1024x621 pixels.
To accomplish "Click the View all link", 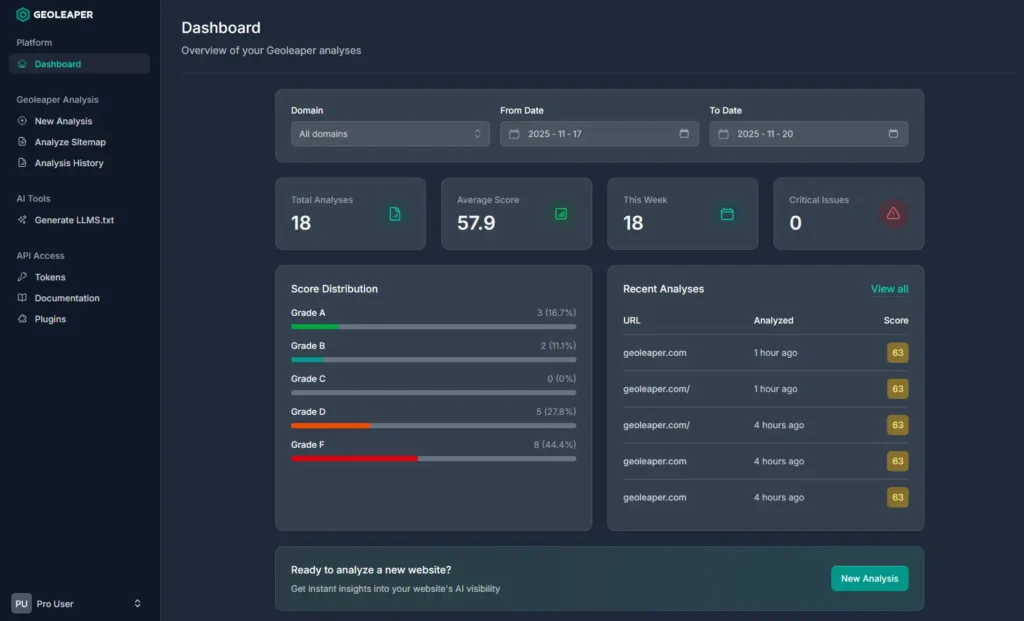I will click(x=889, y=288).
